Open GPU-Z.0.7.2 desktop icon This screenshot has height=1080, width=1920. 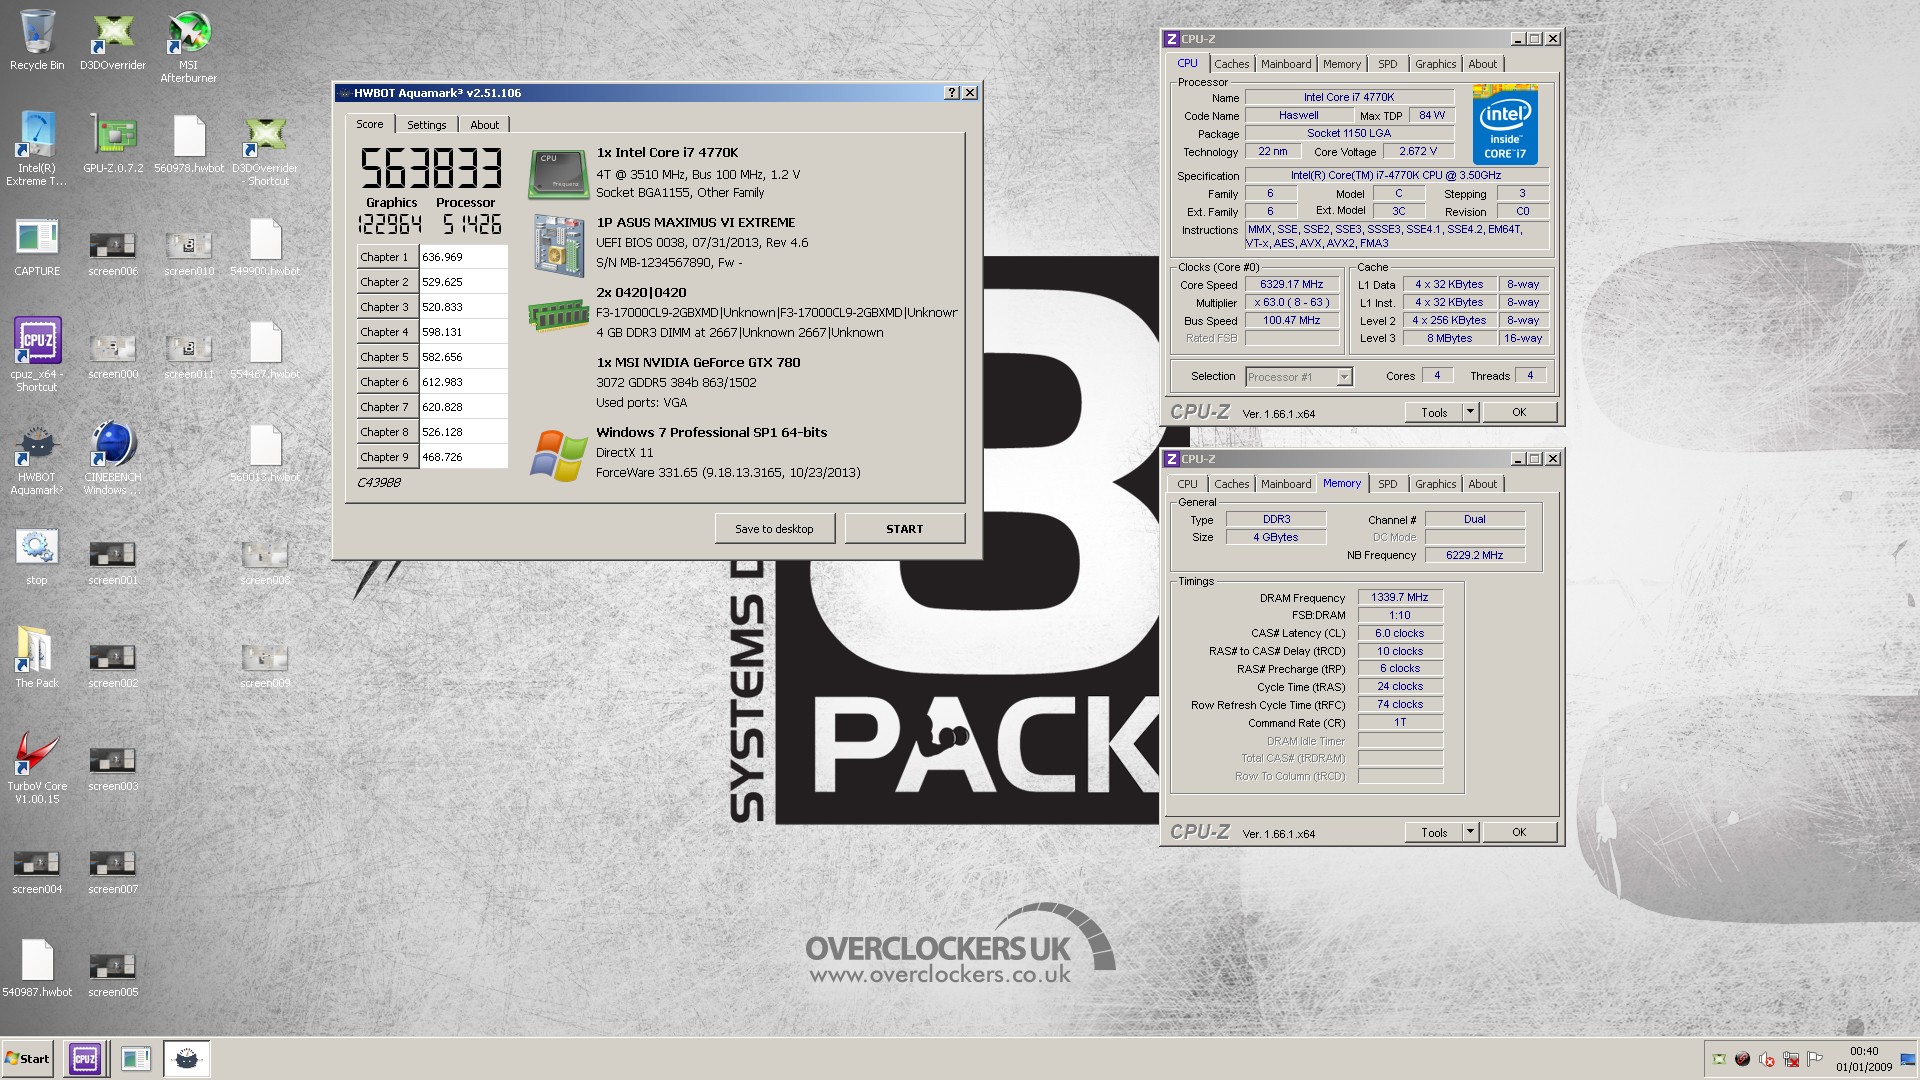click(x=113, y=143)
